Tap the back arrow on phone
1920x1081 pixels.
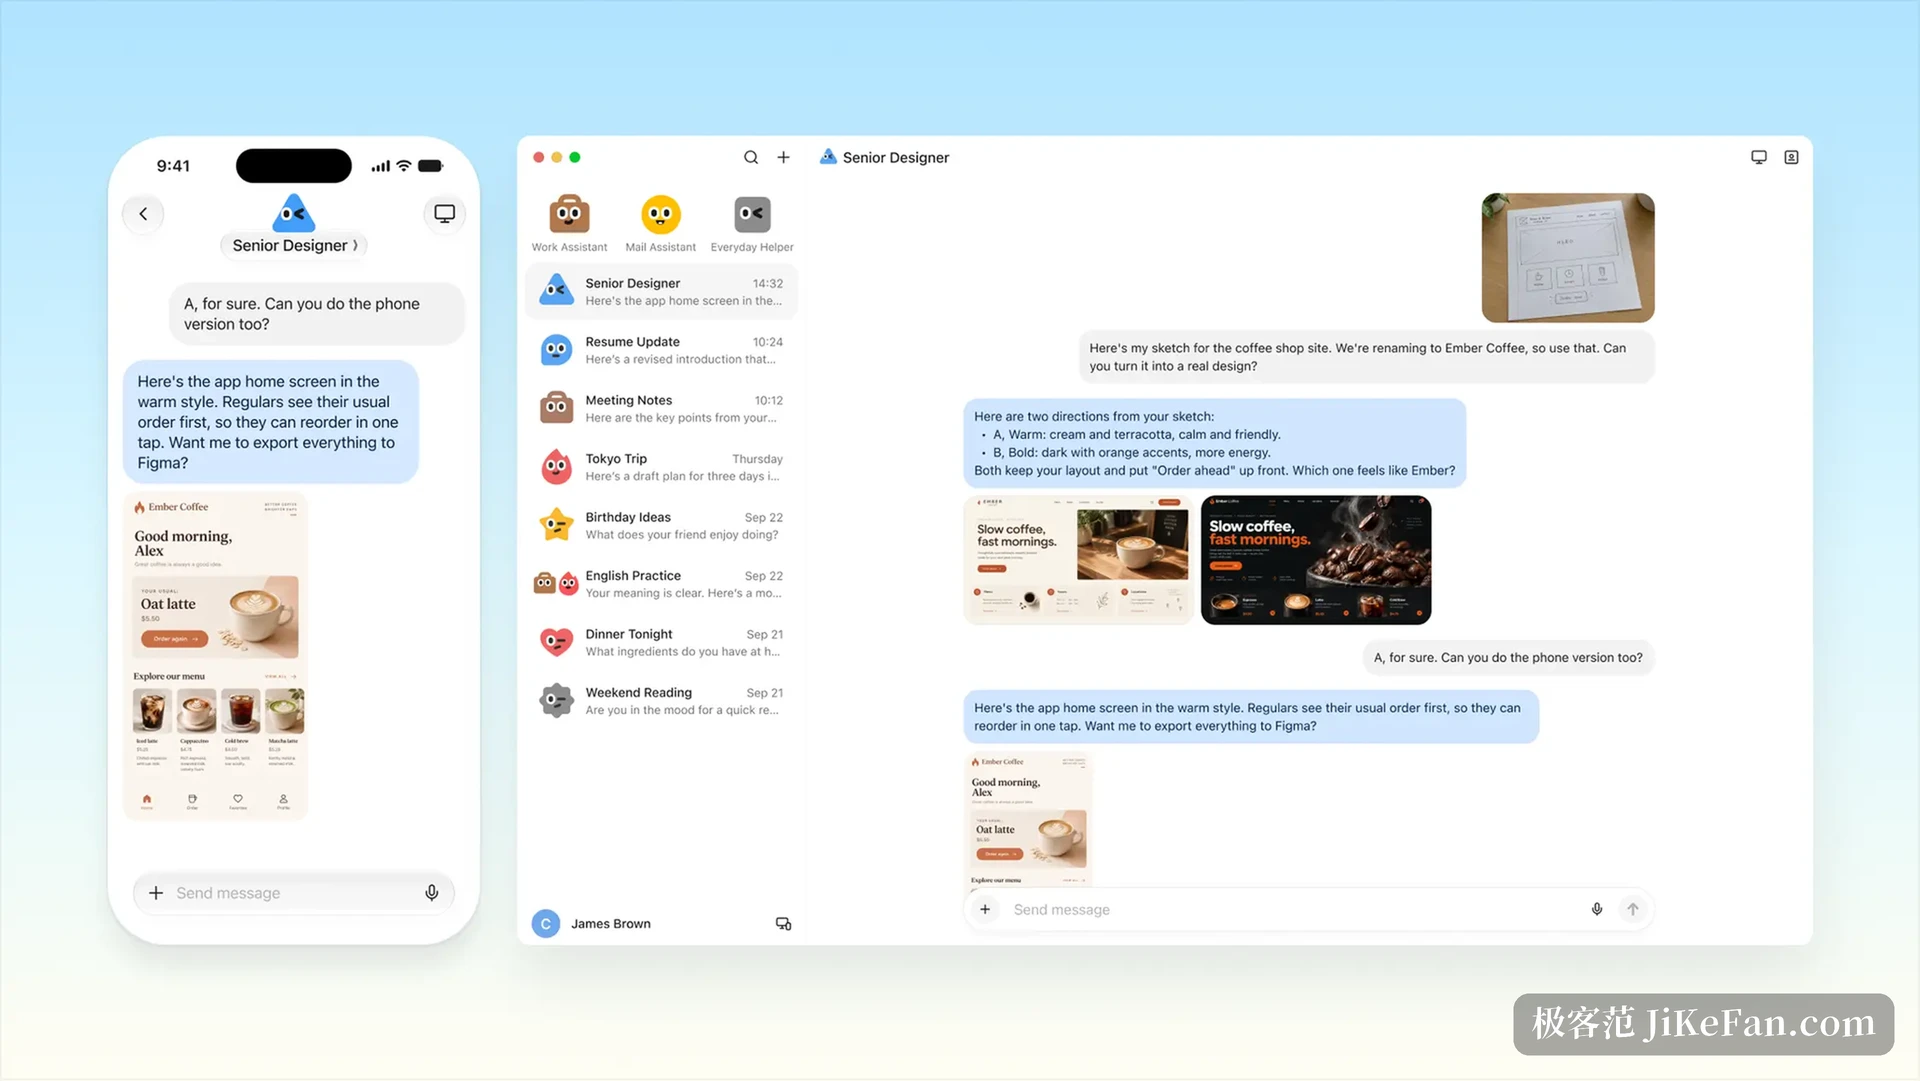point(143,214)
